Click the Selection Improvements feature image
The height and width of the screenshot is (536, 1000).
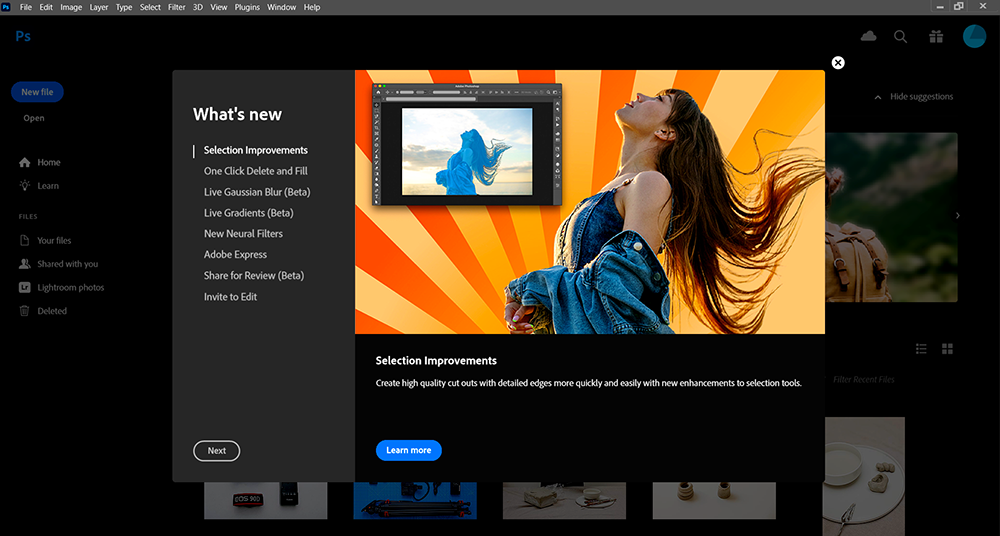[x=590, y=202]
